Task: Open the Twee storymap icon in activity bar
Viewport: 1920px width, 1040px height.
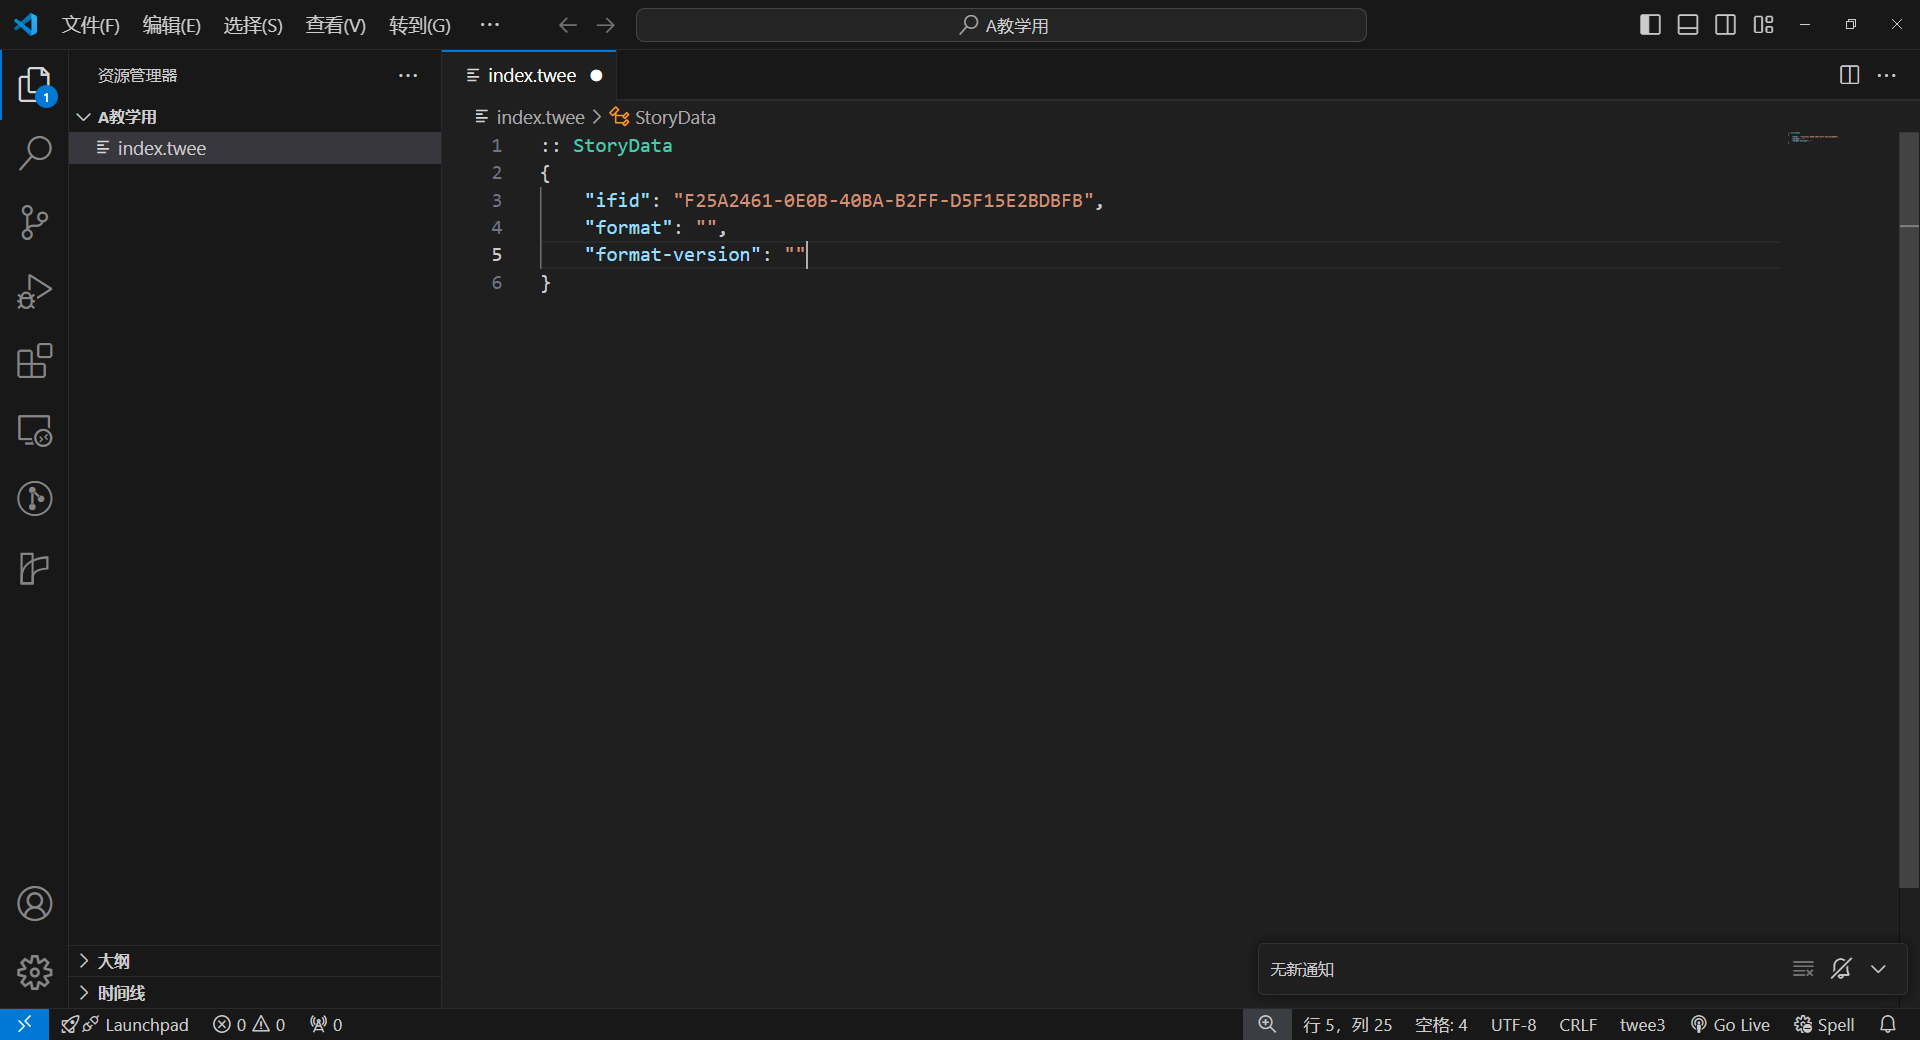Action: (34, 568)
